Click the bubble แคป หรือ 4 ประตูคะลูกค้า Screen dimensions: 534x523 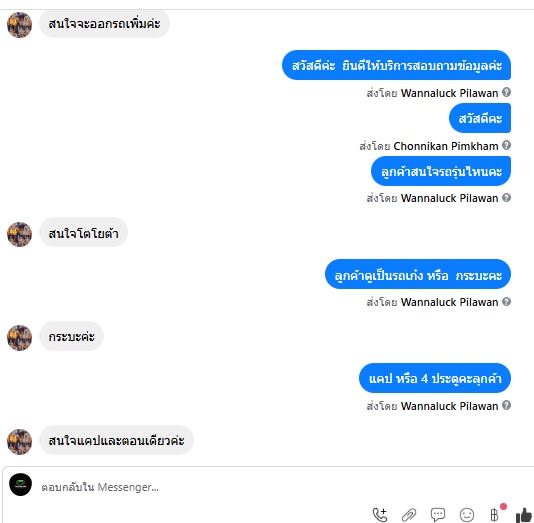[435, 378]
